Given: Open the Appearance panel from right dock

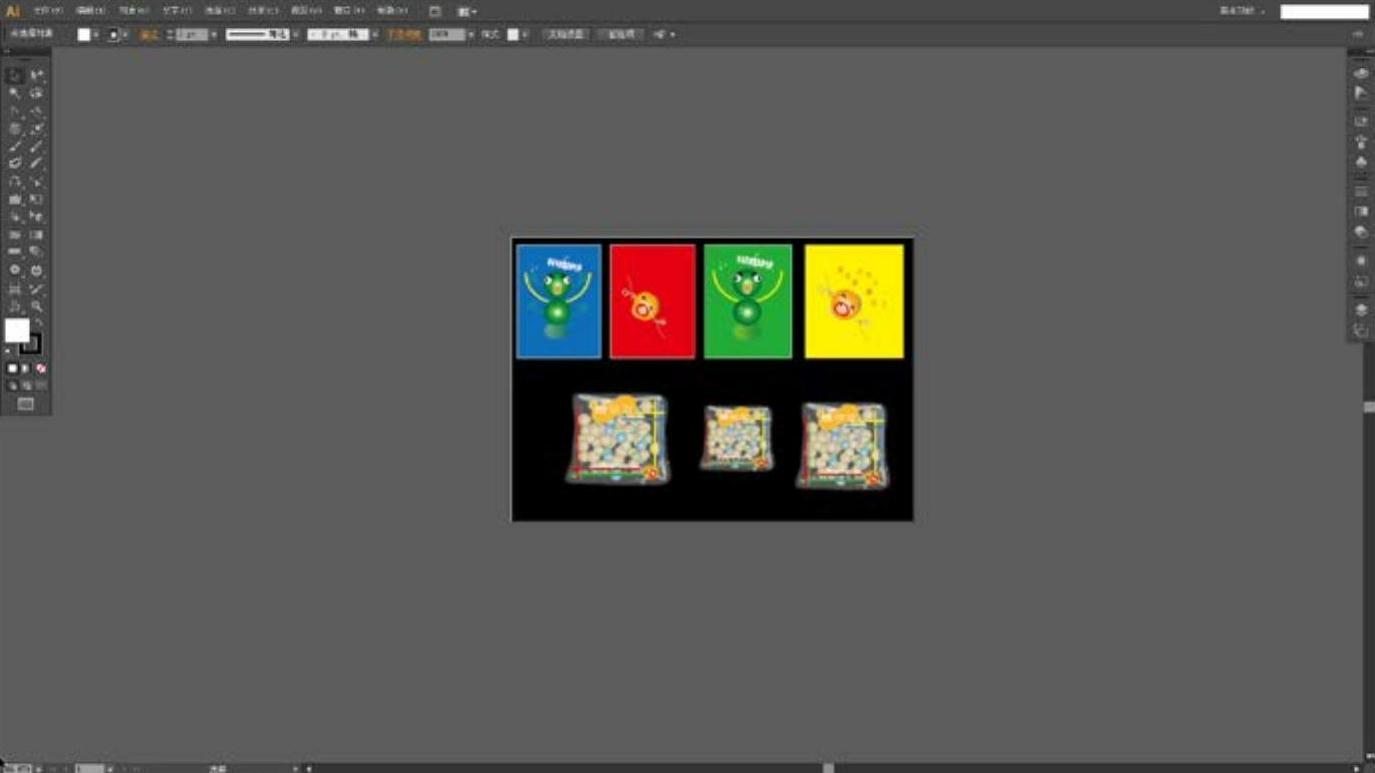Looking at the screenshot, I should coord(1361,260).
